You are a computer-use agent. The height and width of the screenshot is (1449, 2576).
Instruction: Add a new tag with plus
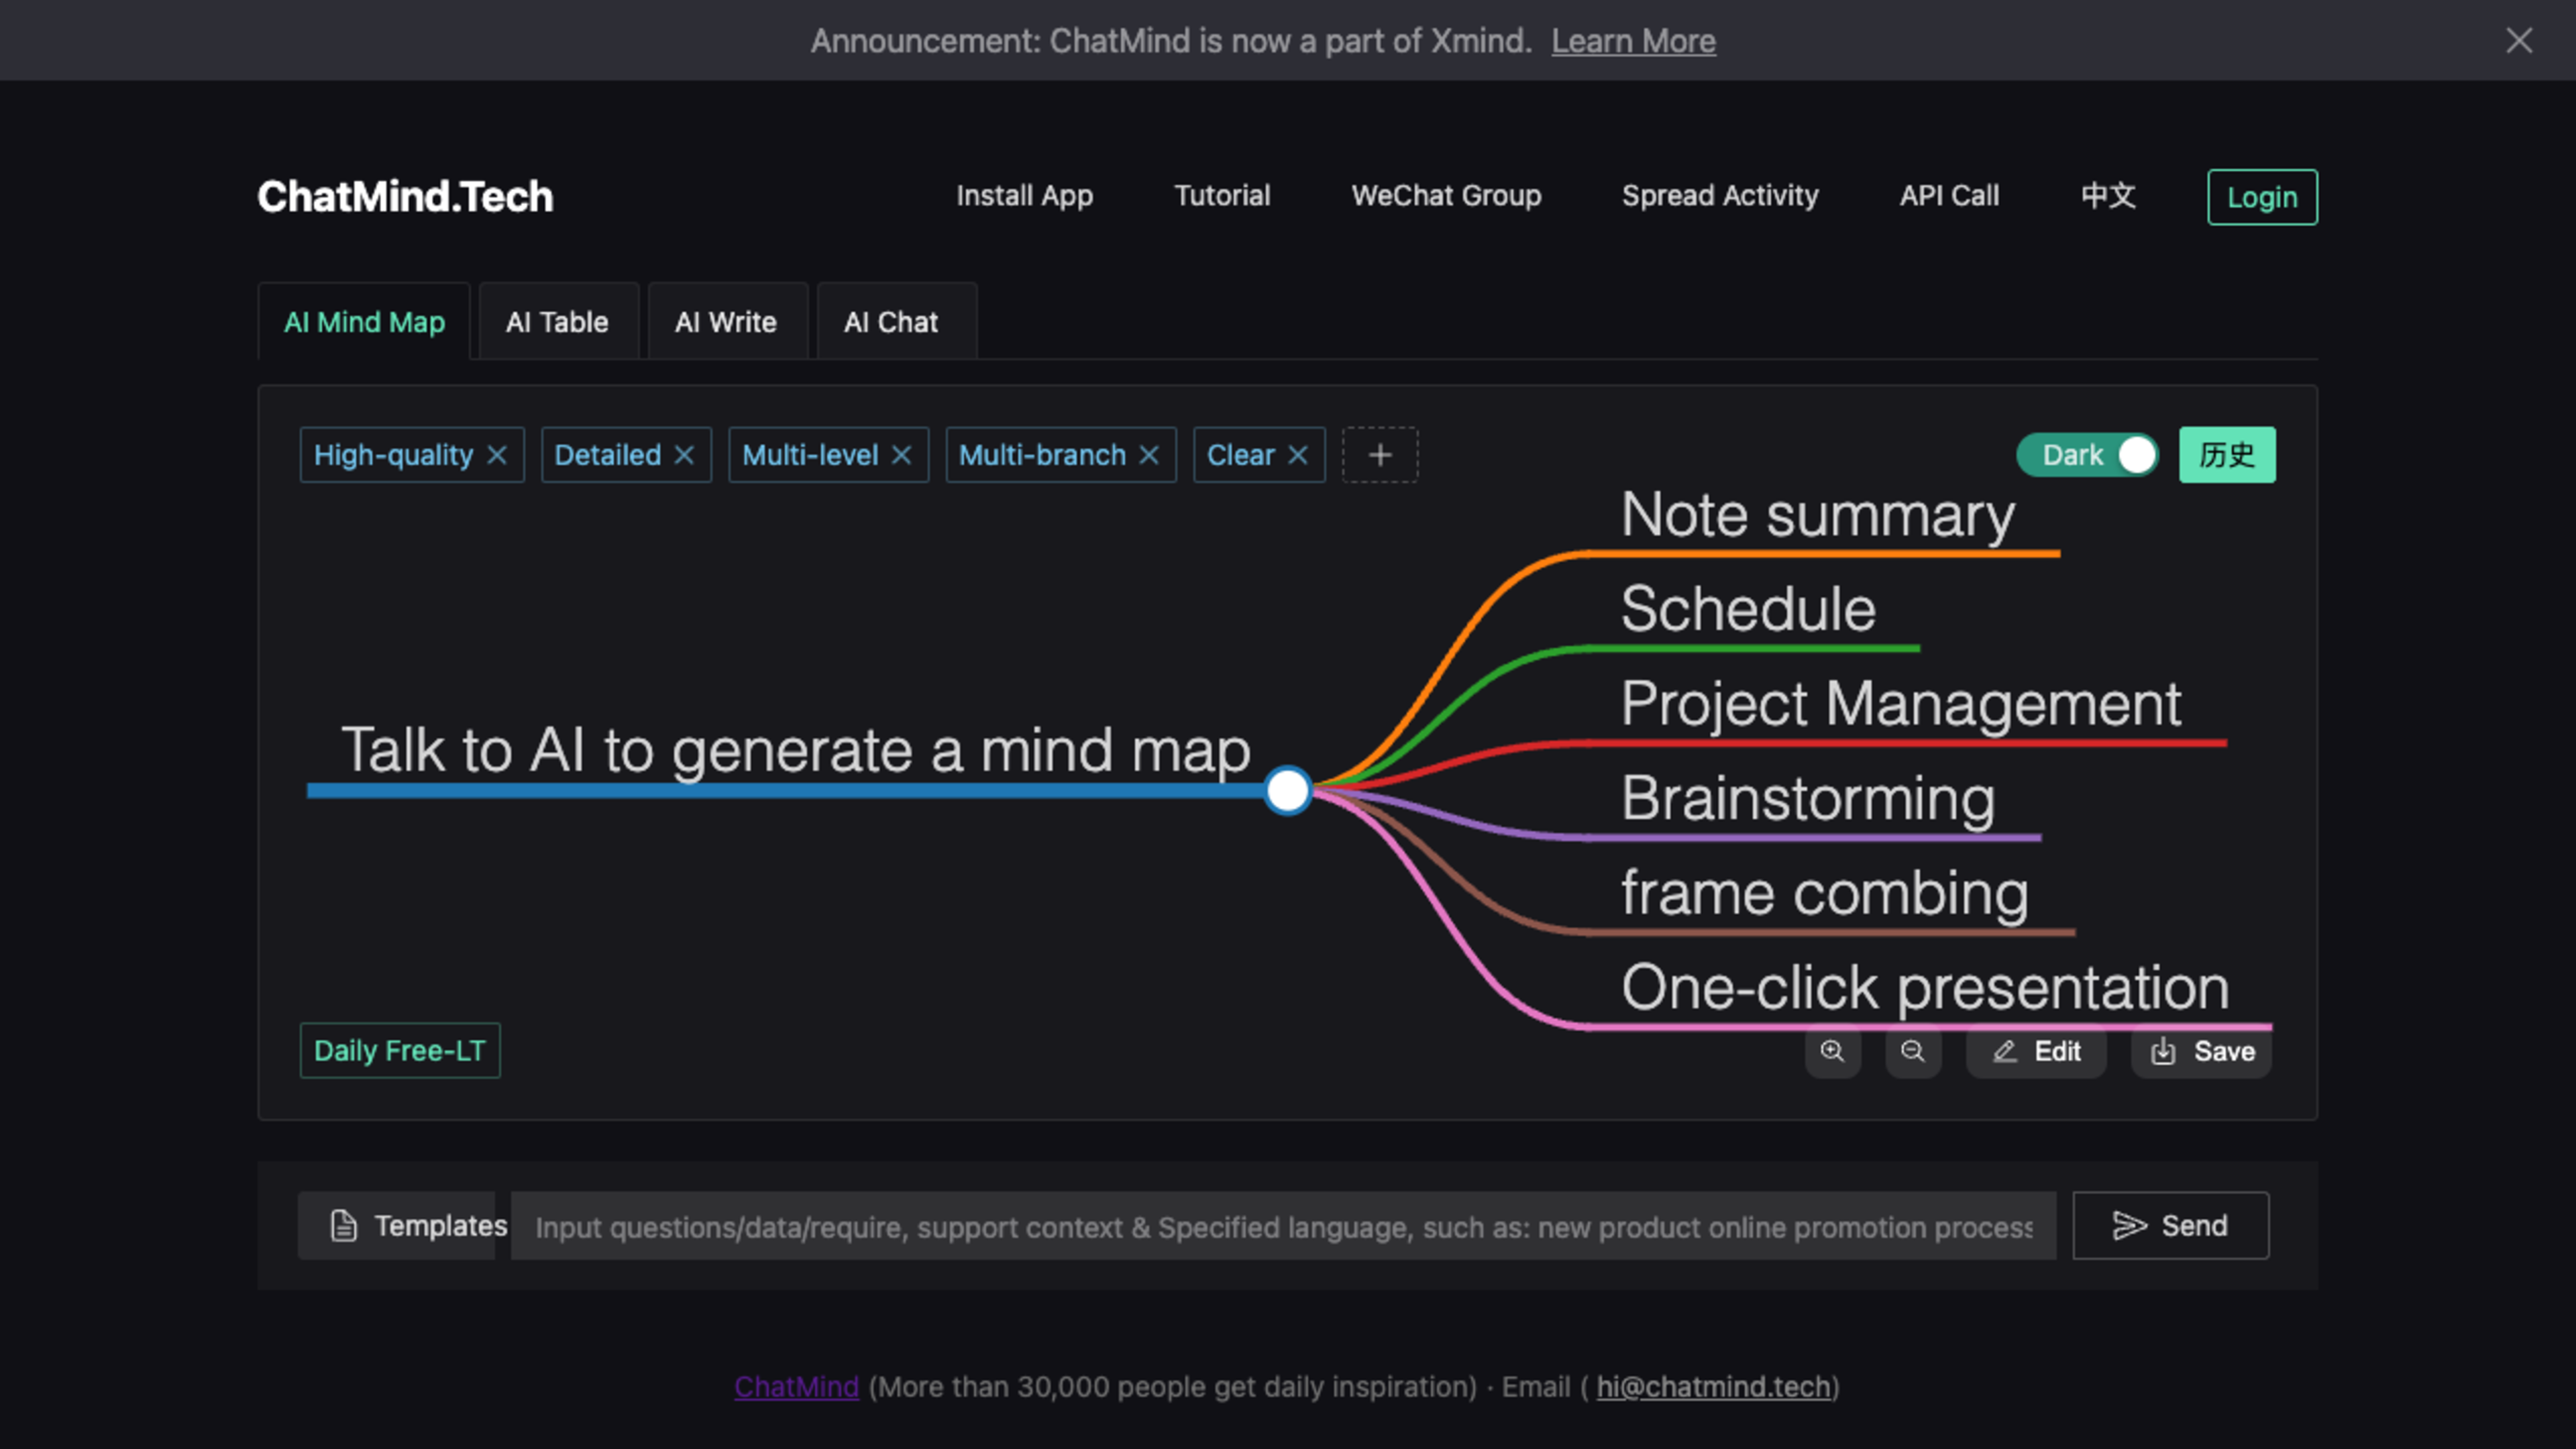pyautogui.click(x=1380, y=455)
